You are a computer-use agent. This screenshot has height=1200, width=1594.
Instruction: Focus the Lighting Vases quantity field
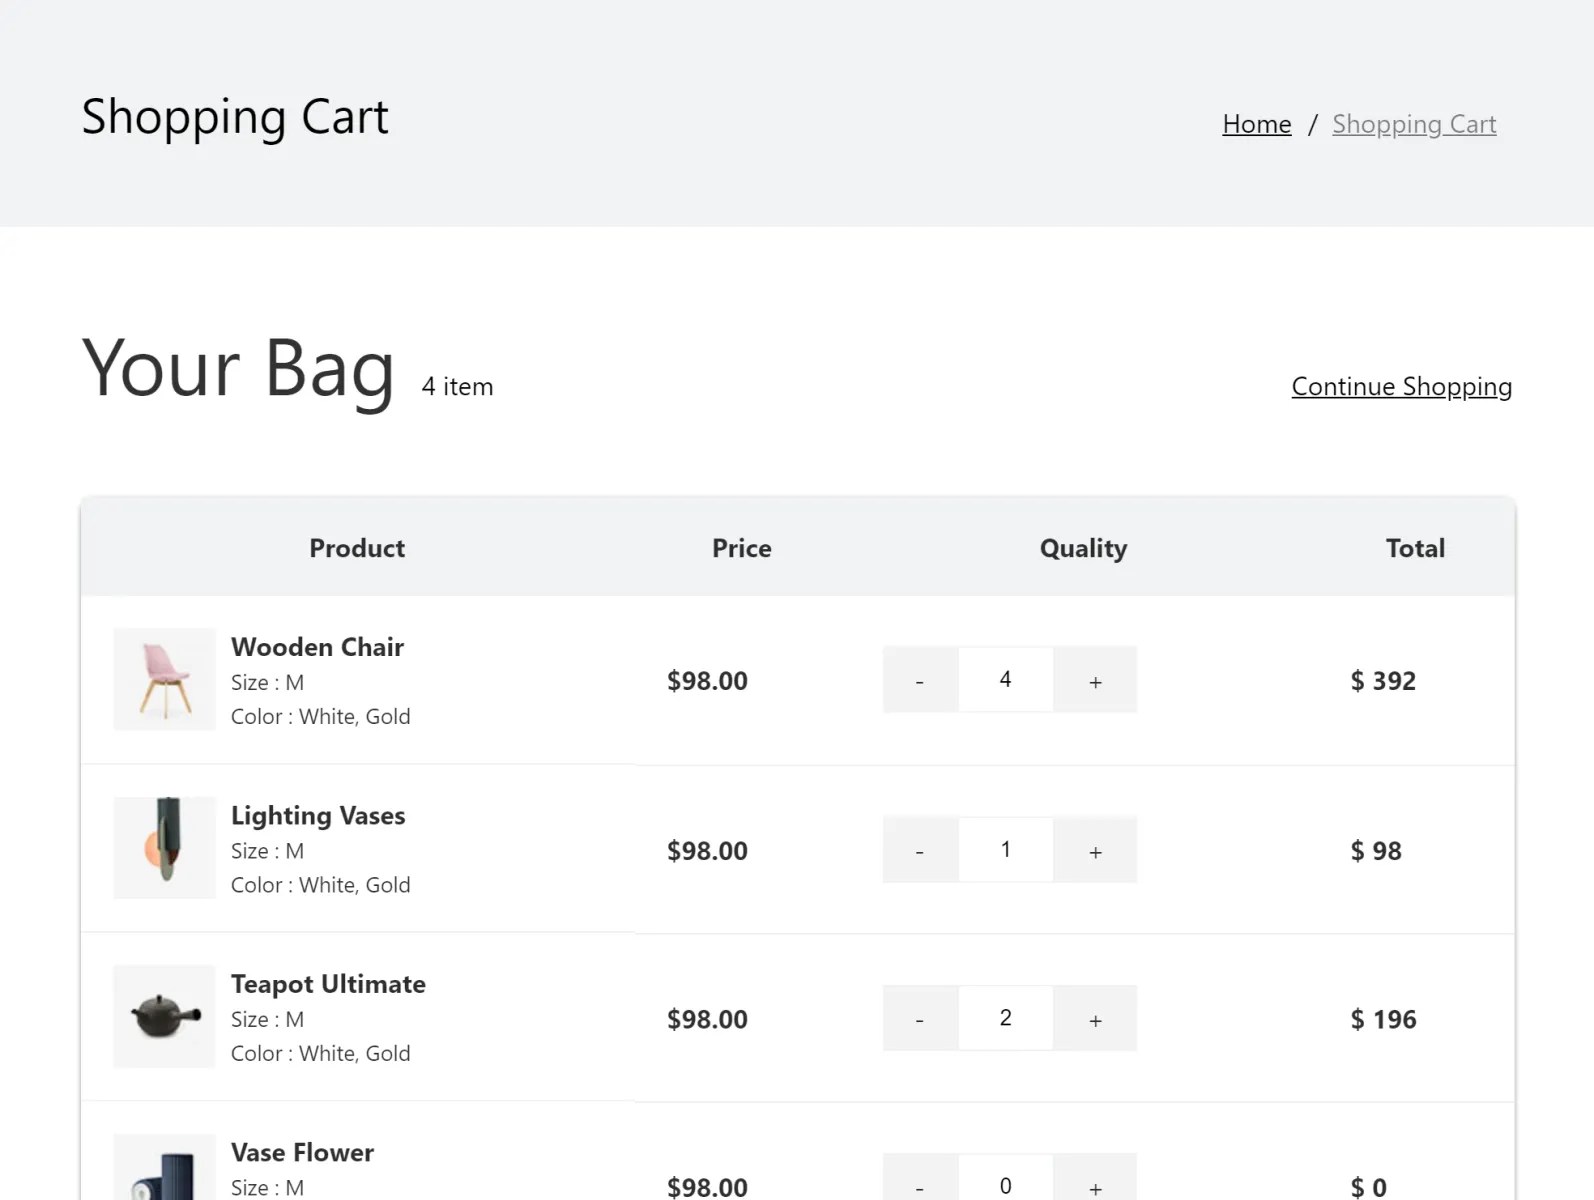(x=1005, y=850)
